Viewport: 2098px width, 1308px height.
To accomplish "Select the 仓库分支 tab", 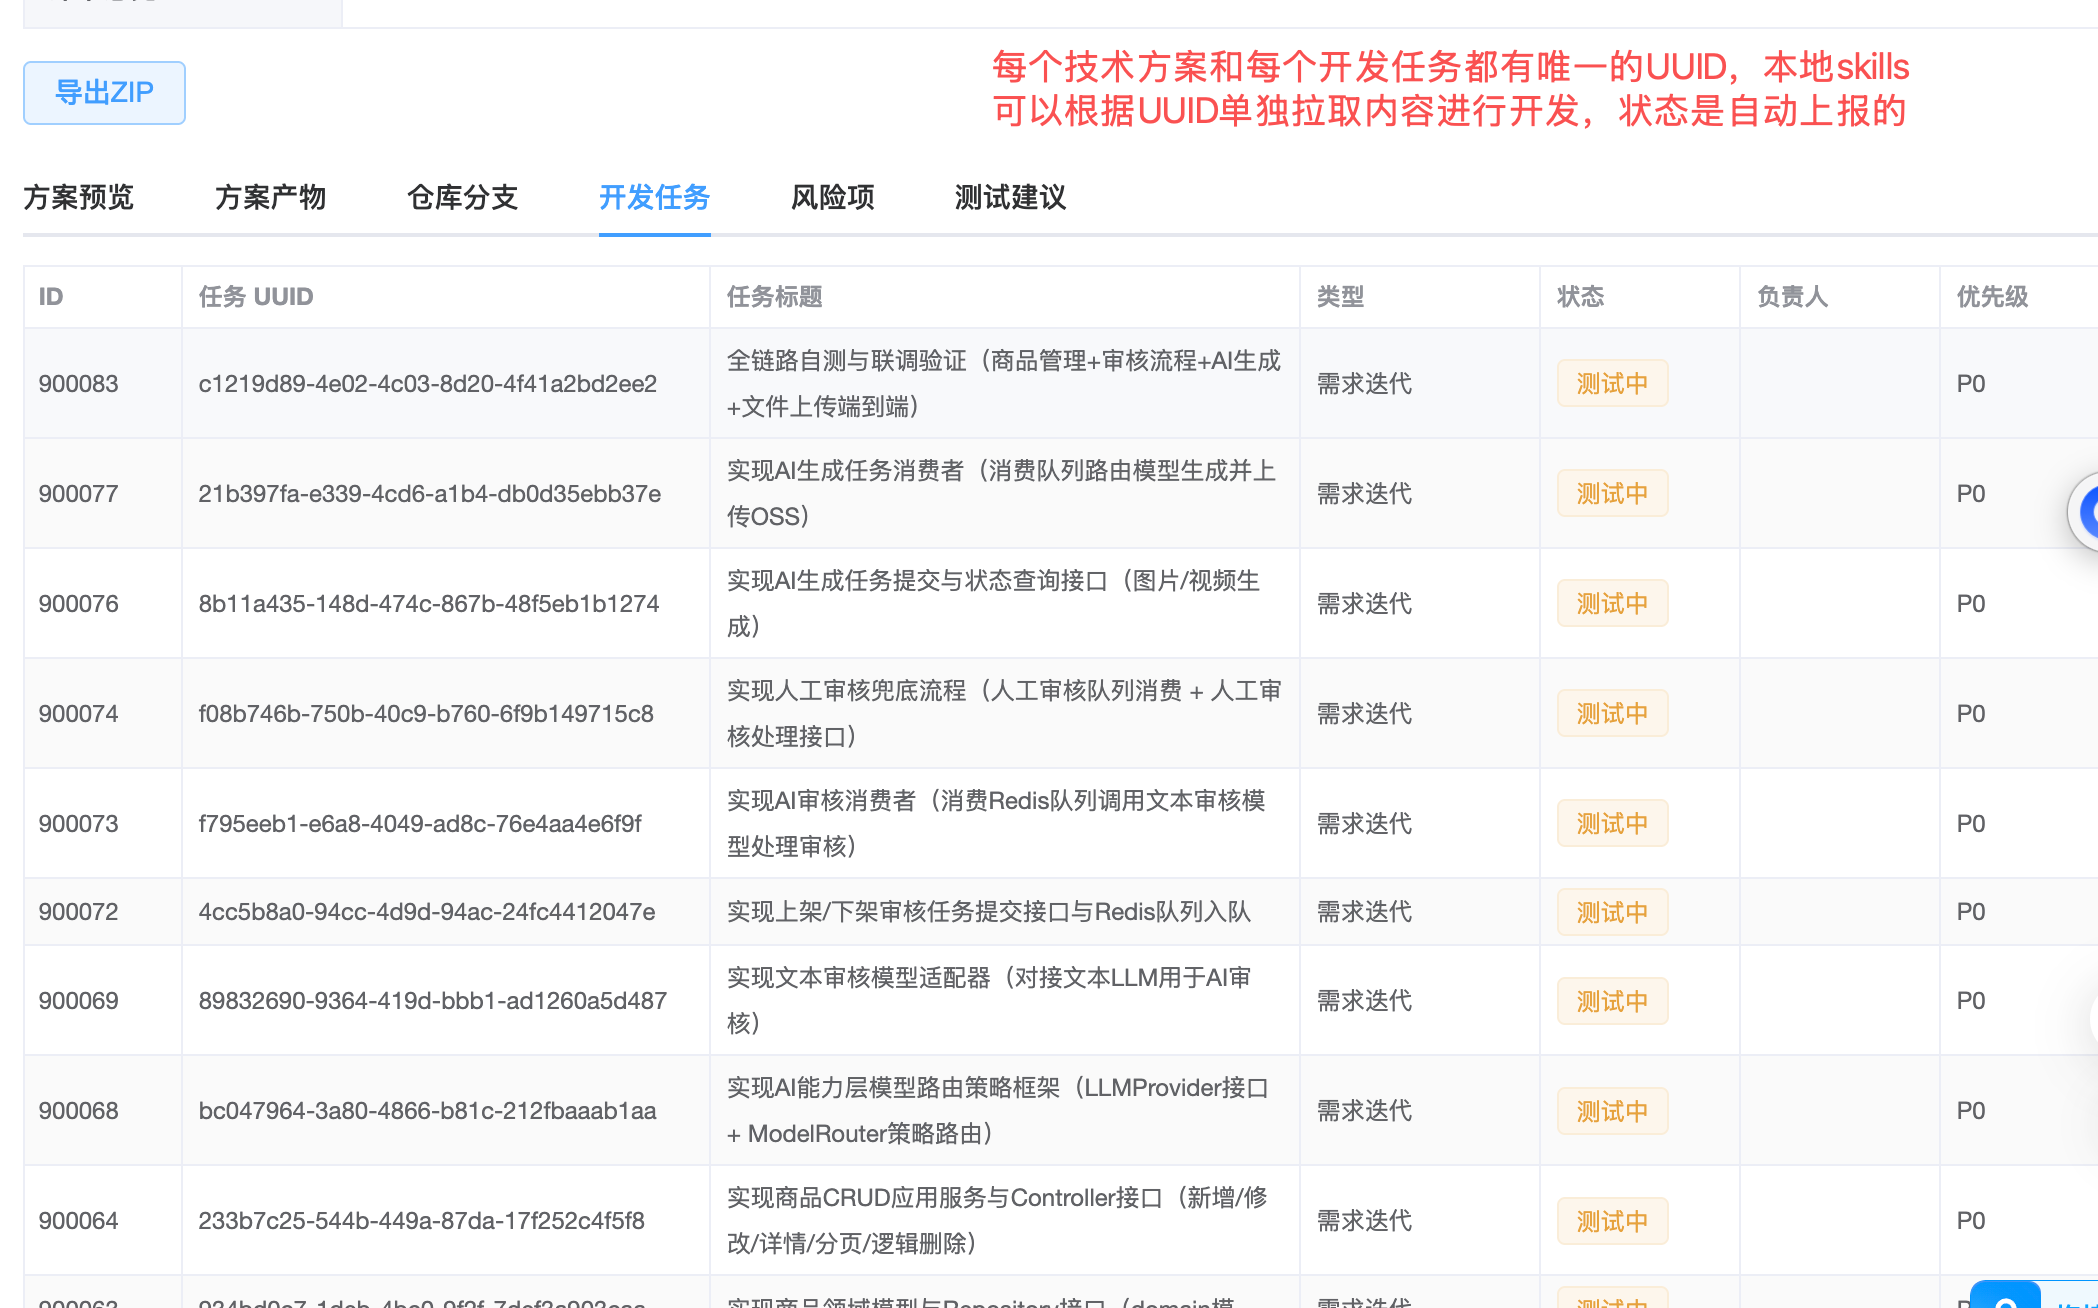I will click(463, 197).
